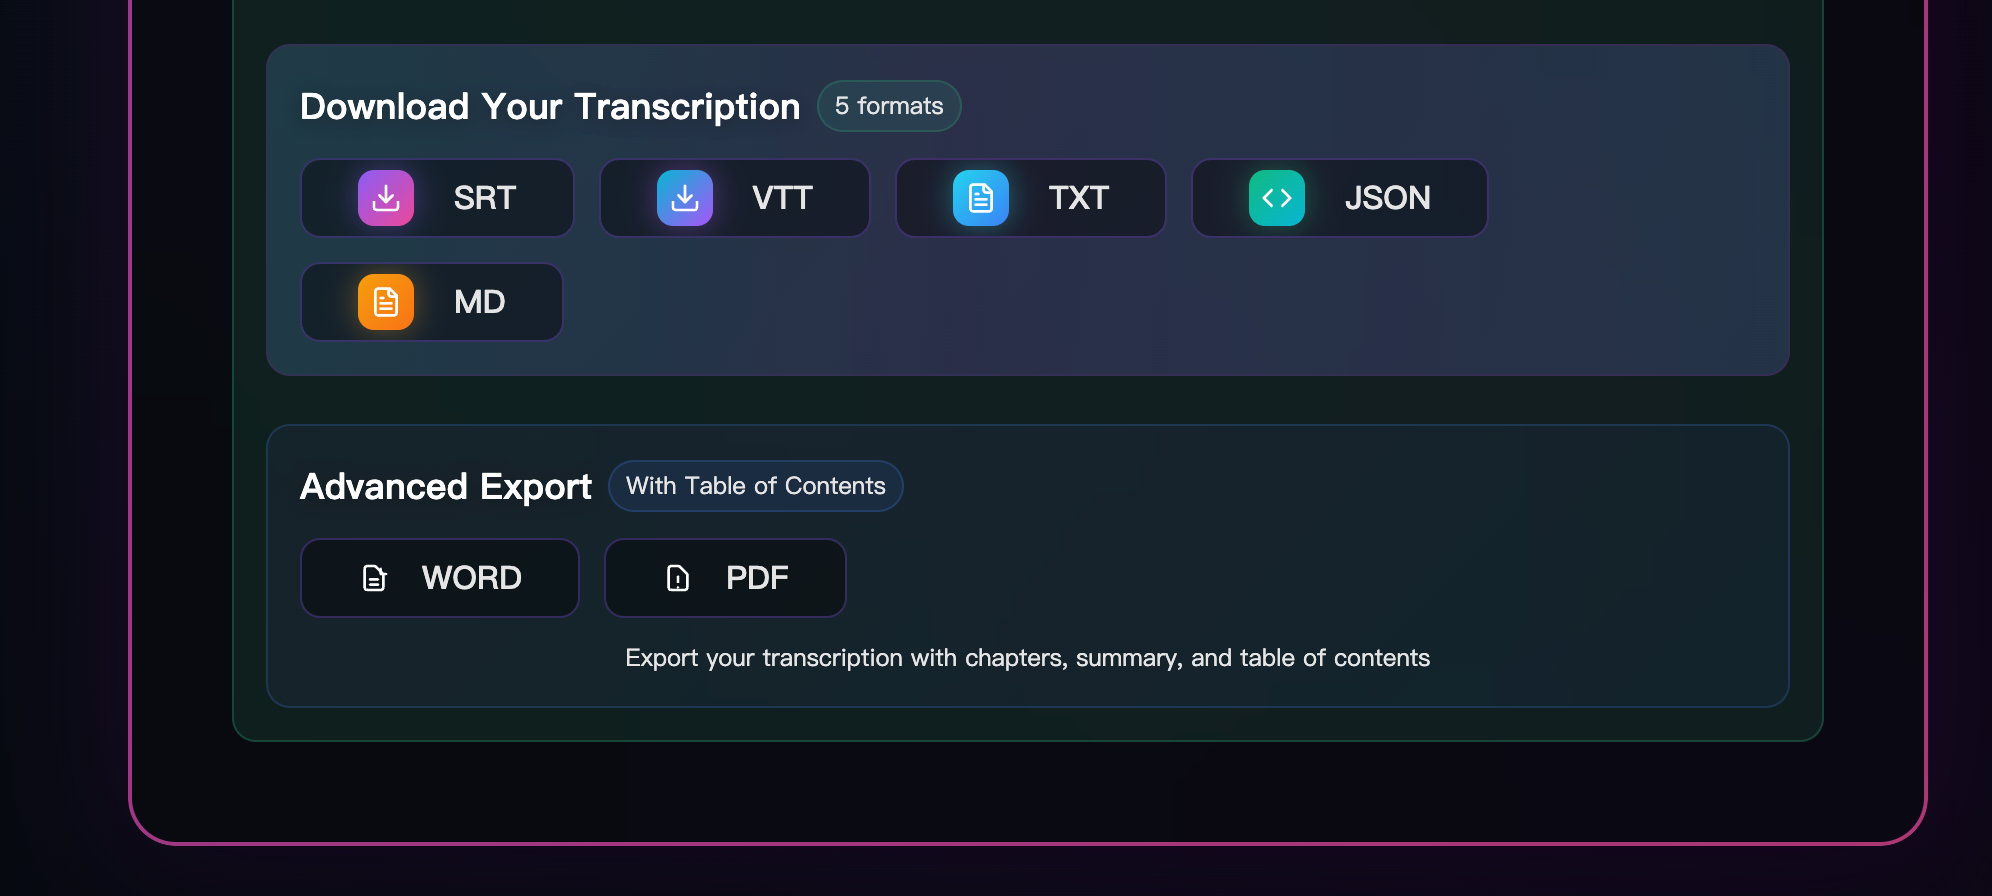Export the transcription as Markdown

(431, 301)
